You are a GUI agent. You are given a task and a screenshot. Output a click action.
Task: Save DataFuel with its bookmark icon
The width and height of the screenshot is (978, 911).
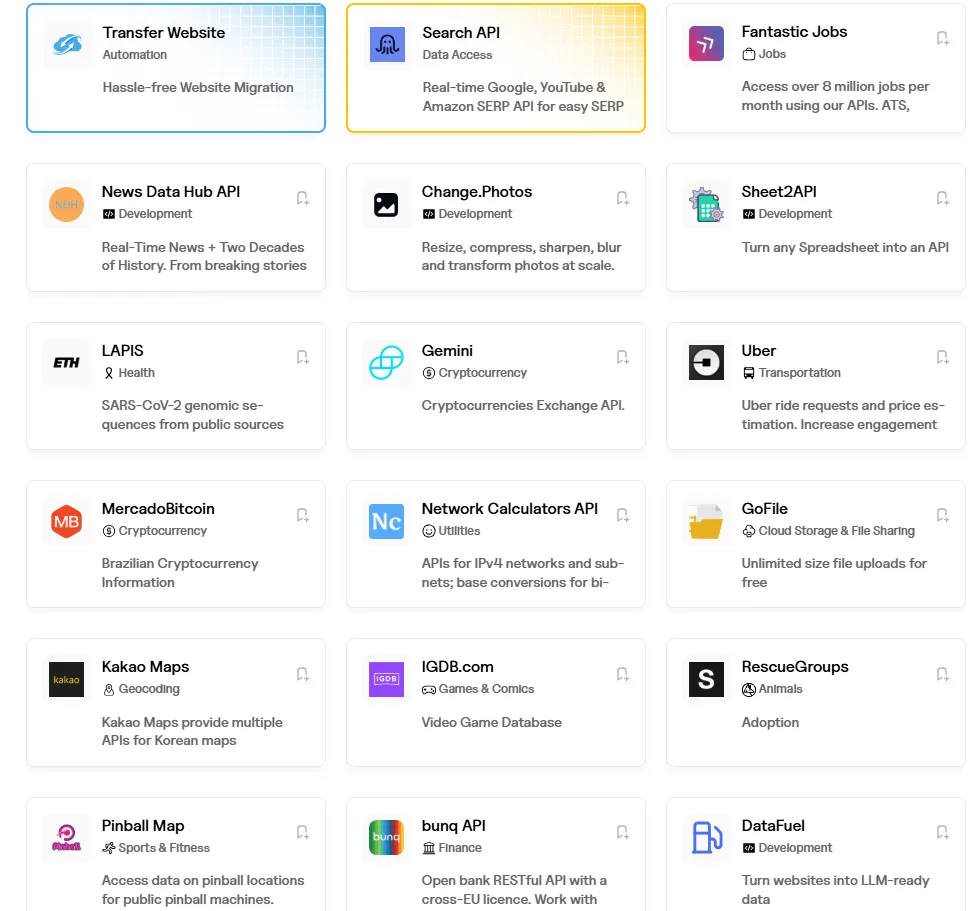point(942,832)
